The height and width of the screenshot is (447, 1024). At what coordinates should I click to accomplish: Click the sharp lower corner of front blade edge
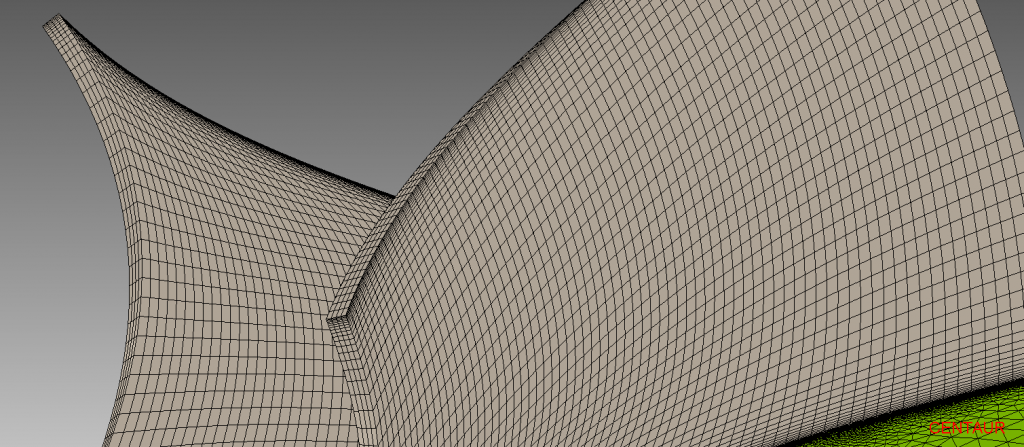click(329, 320)
